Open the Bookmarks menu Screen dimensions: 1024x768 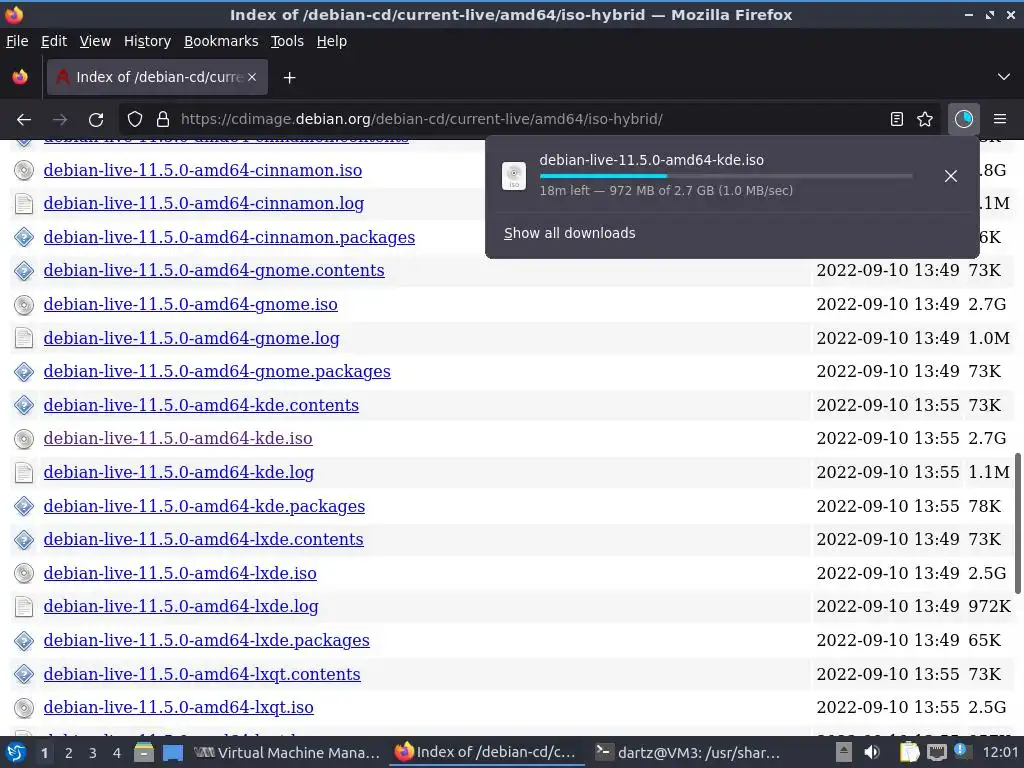pyautogui.click(x=221, y=41)
